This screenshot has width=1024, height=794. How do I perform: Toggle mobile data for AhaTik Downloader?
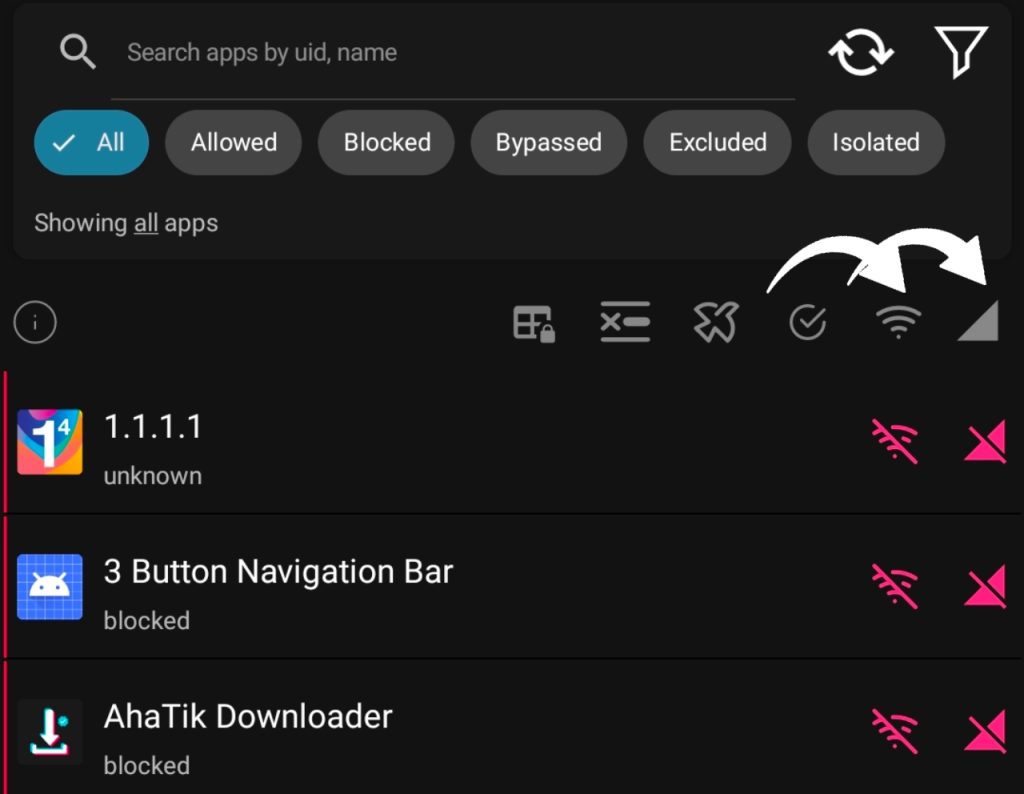pyautogui.click(x=984, y=732)
